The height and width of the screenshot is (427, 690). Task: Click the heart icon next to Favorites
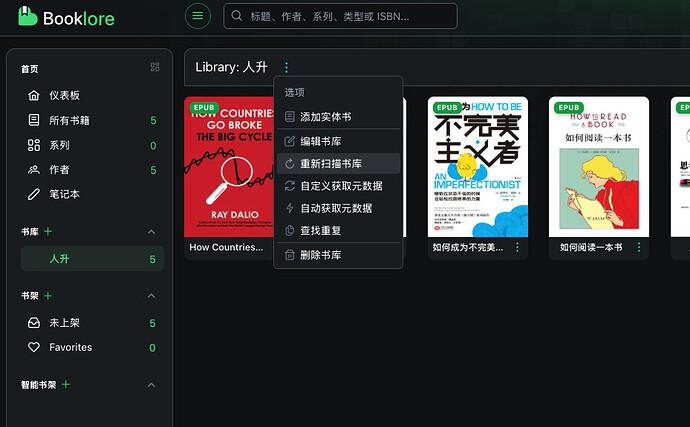click(x=34, y=347)
